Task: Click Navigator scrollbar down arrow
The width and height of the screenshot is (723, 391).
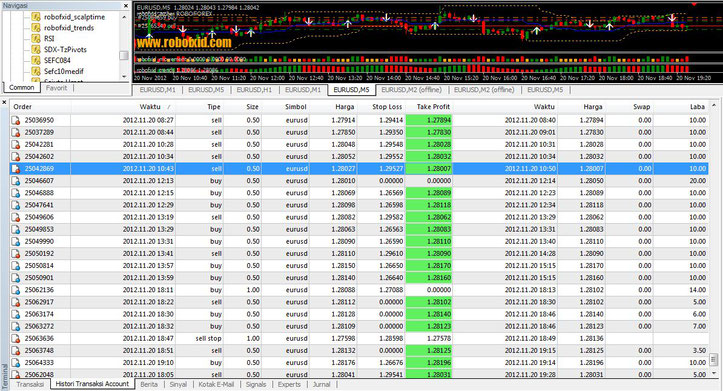Action: (124, 77)
